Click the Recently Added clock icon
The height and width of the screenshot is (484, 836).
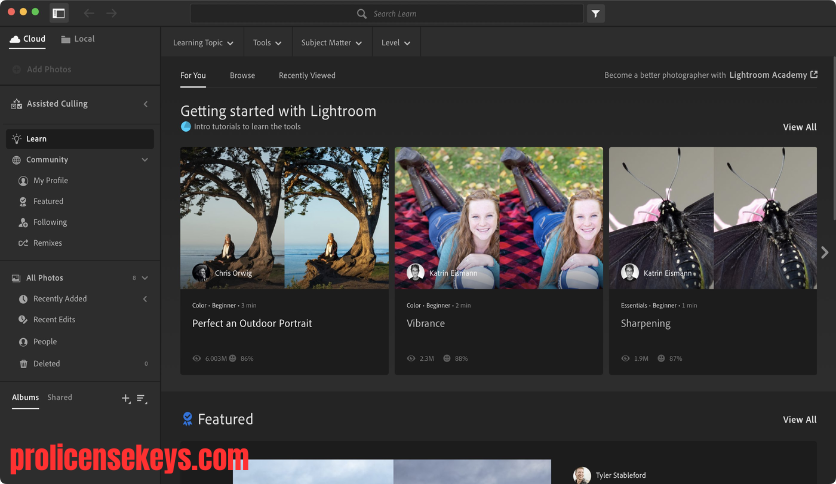[23, 299]
